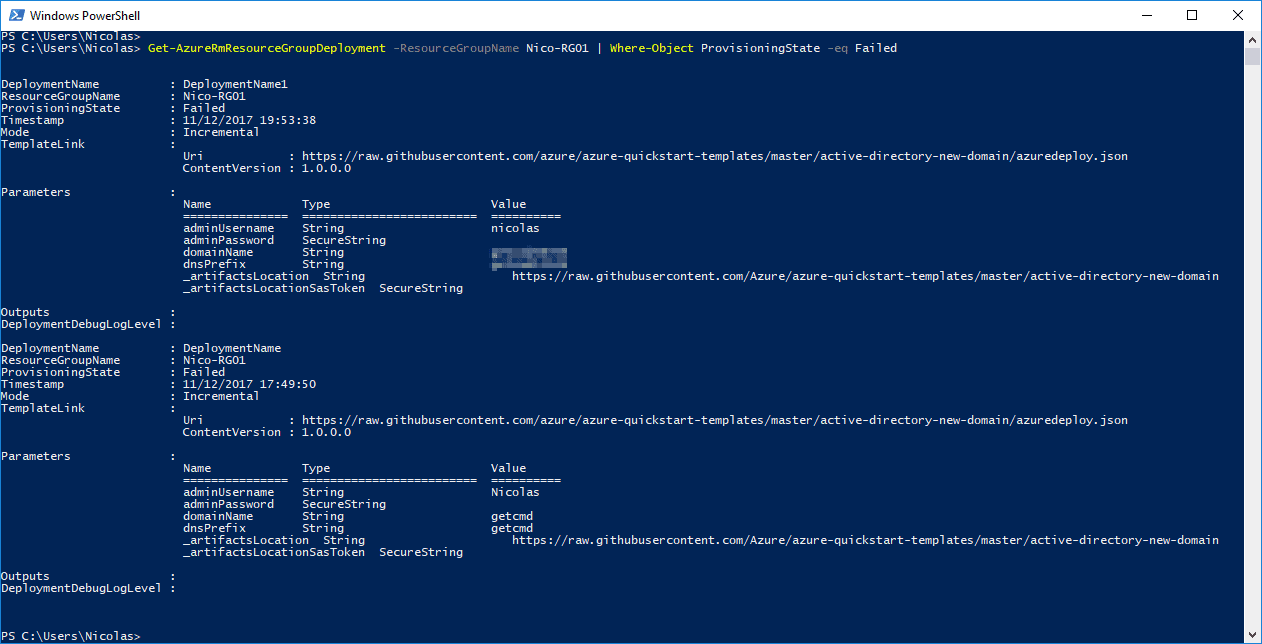Screen dimensions: 1262x644
Task: Minimize the Windows PowerShell window
Action: click(1146, 15)
